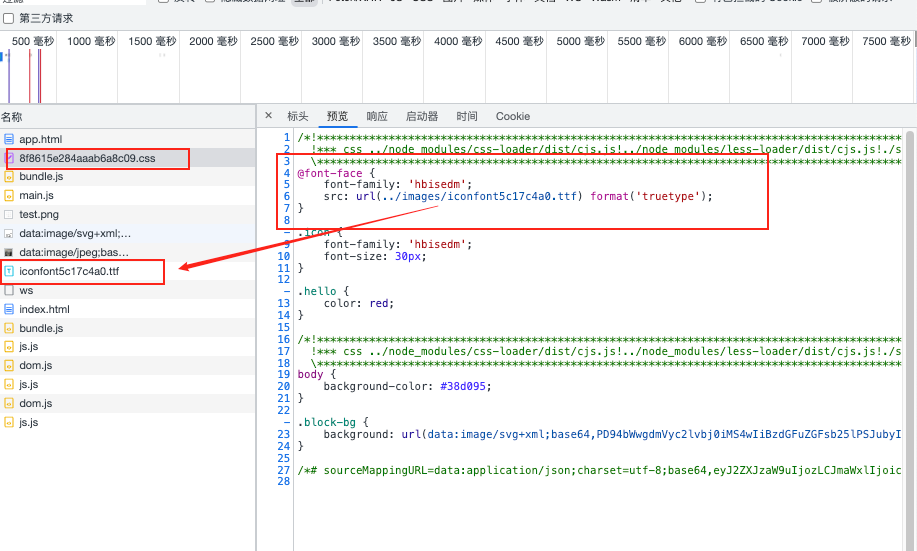Viewport: 917px width, 551px height.
Task: Click the ws websocket row icon
Action: click(x=9, y=290)
